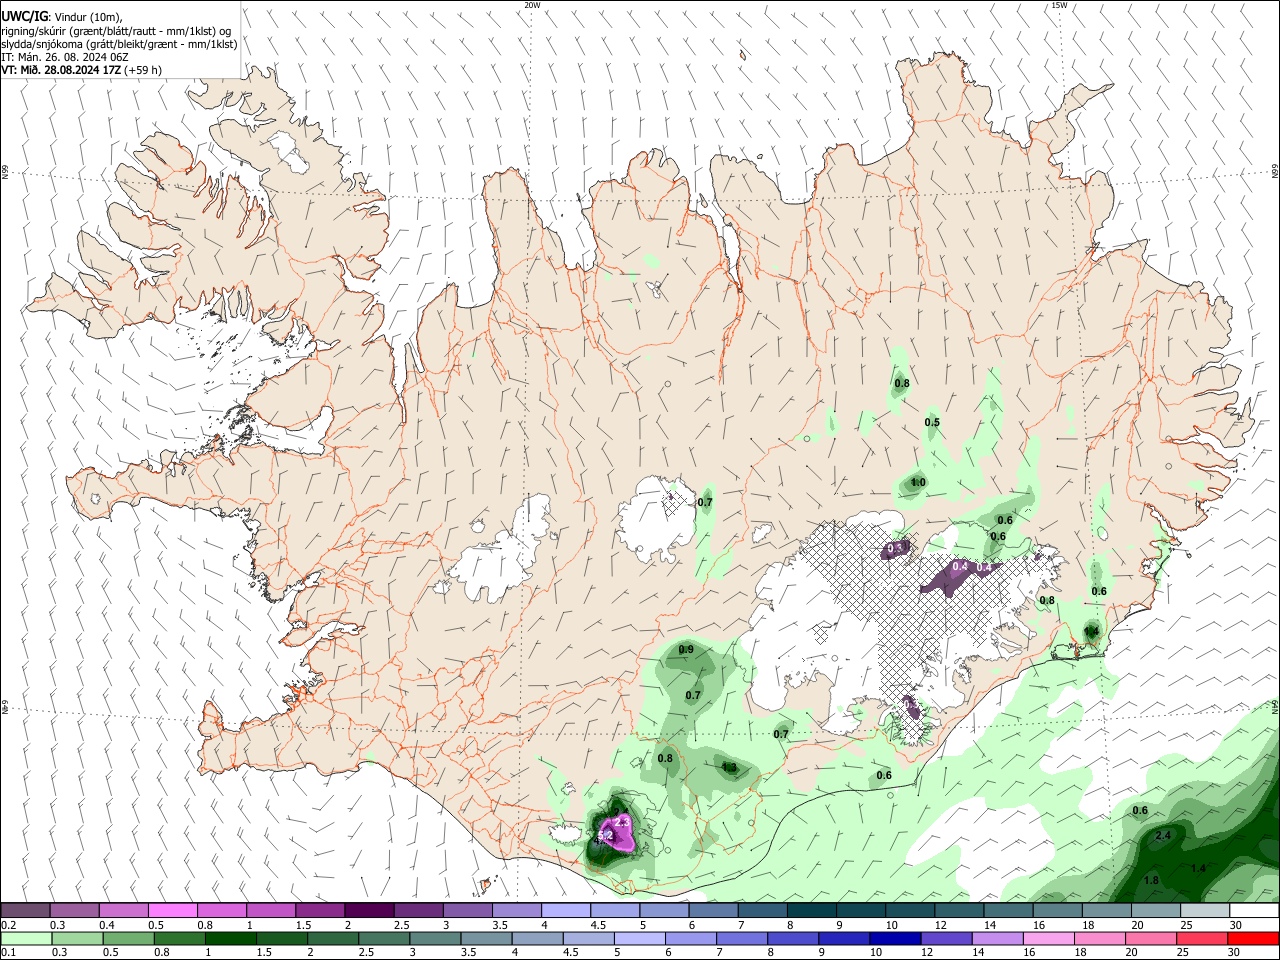Click the snow legend swatch labeled 4

point(566,910)
